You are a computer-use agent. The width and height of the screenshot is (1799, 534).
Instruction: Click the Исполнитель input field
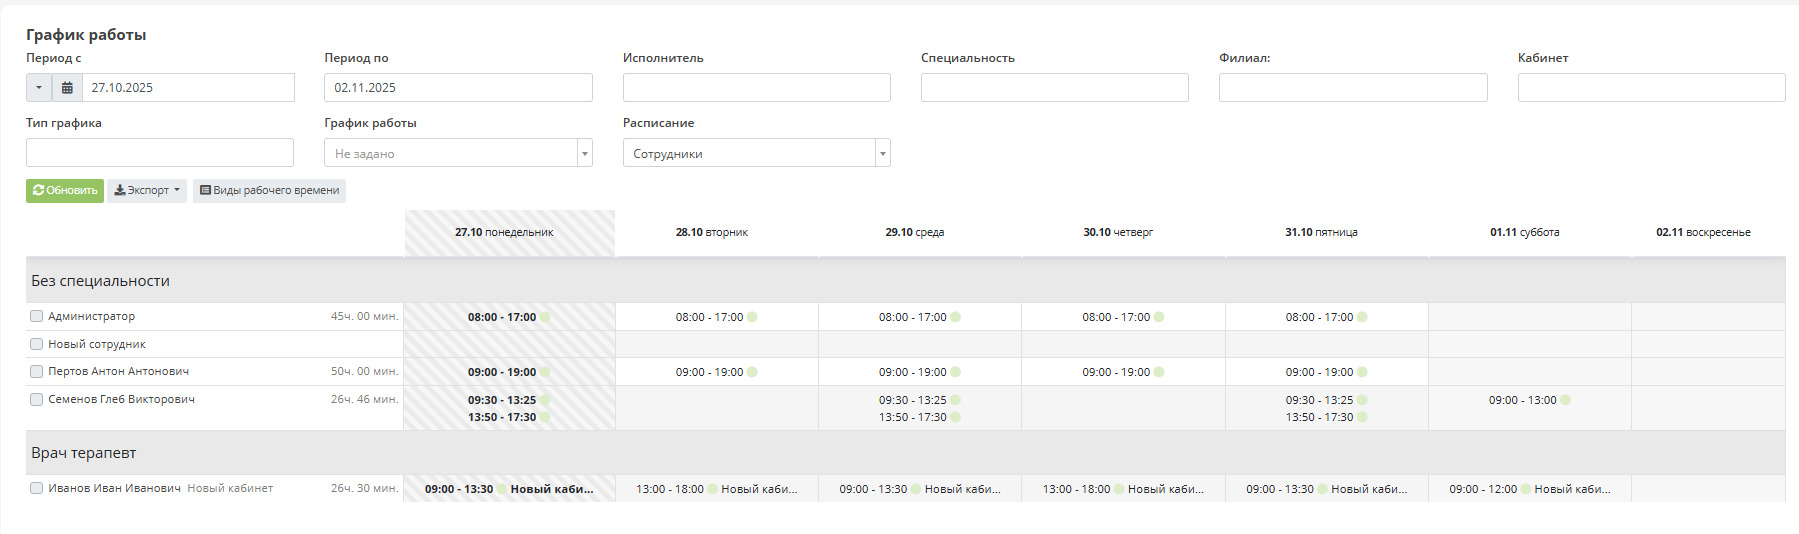tap(756, 88)
